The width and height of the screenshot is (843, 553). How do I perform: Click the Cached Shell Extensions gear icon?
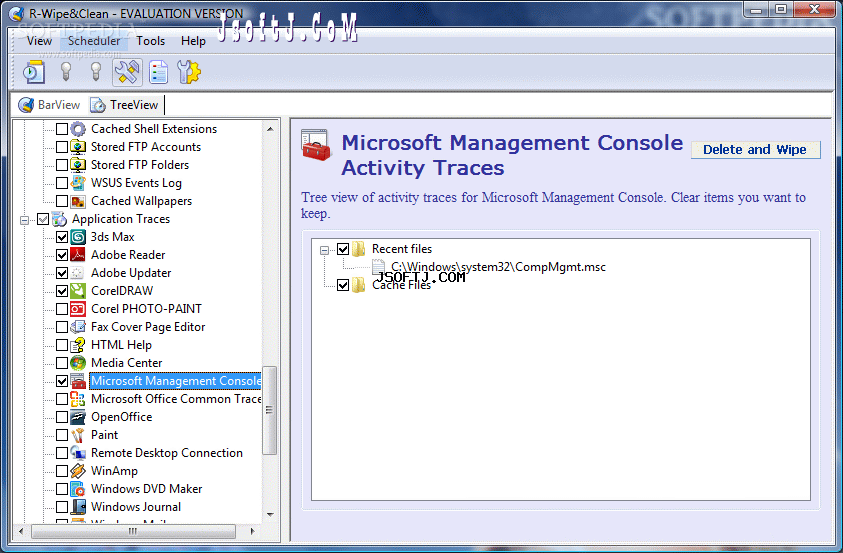tap(78, 129)
